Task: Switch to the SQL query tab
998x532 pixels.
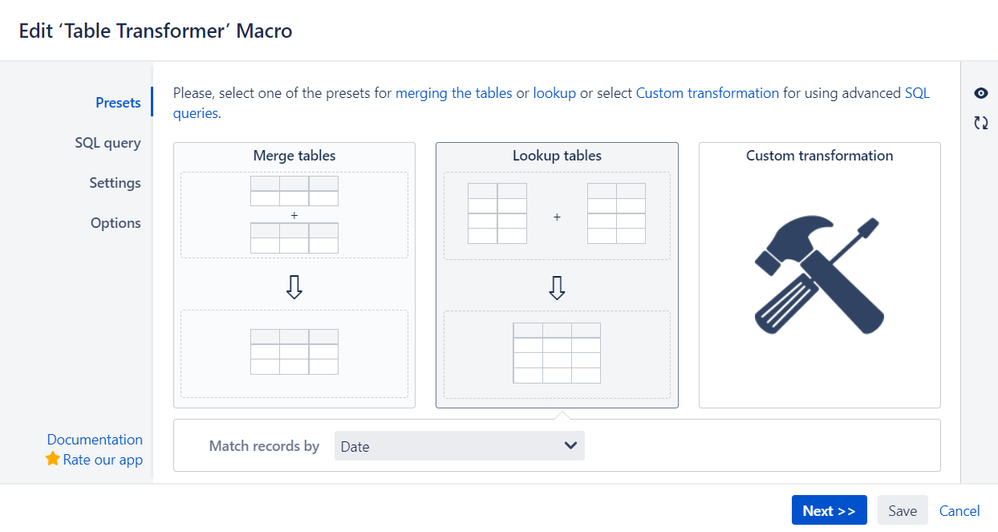Action: pyautogui.click(x=108, y=143)
